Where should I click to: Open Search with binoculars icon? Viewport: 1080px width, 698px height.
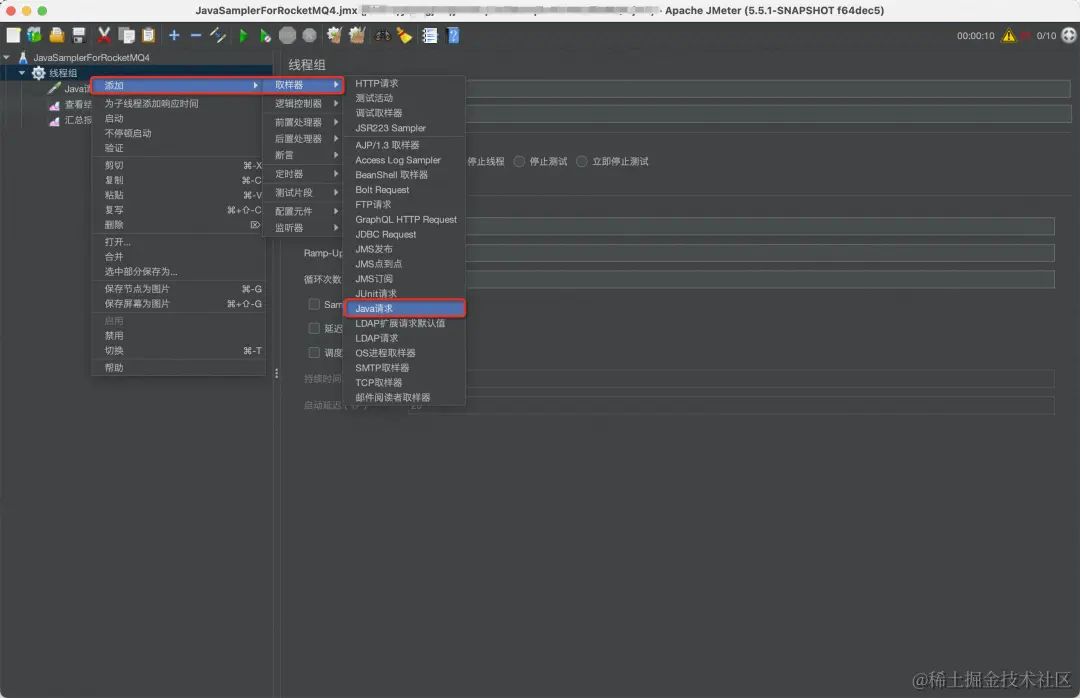pyautogui.click(x=382, y=35)
